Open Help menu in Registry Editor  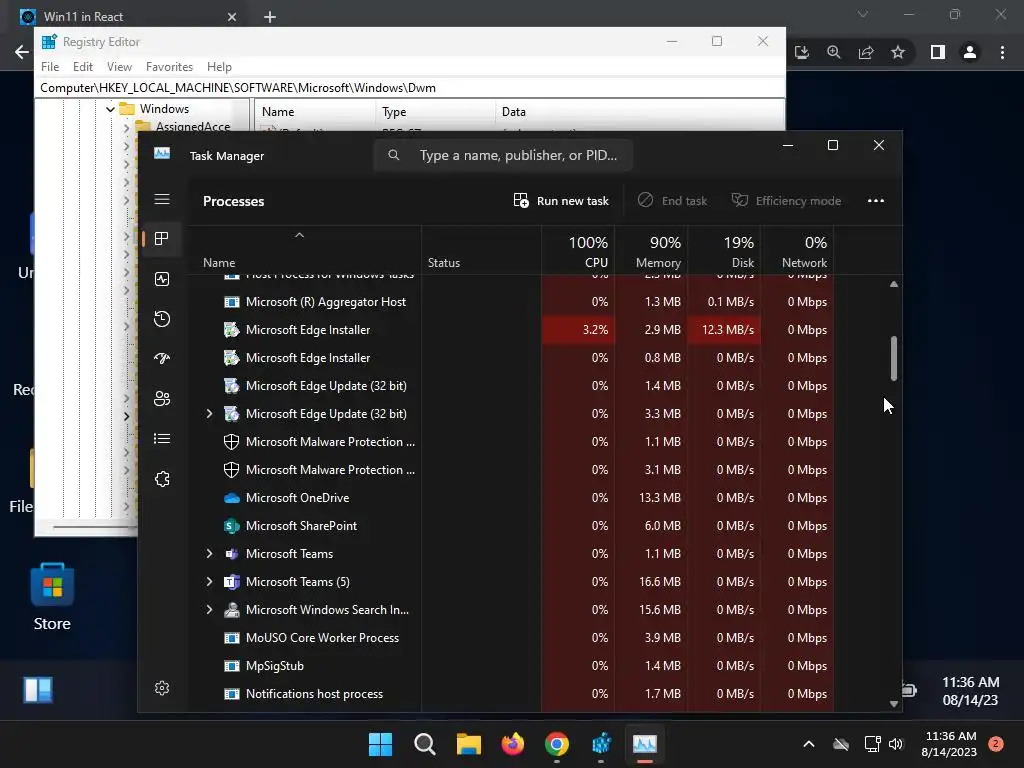point(219,67)
